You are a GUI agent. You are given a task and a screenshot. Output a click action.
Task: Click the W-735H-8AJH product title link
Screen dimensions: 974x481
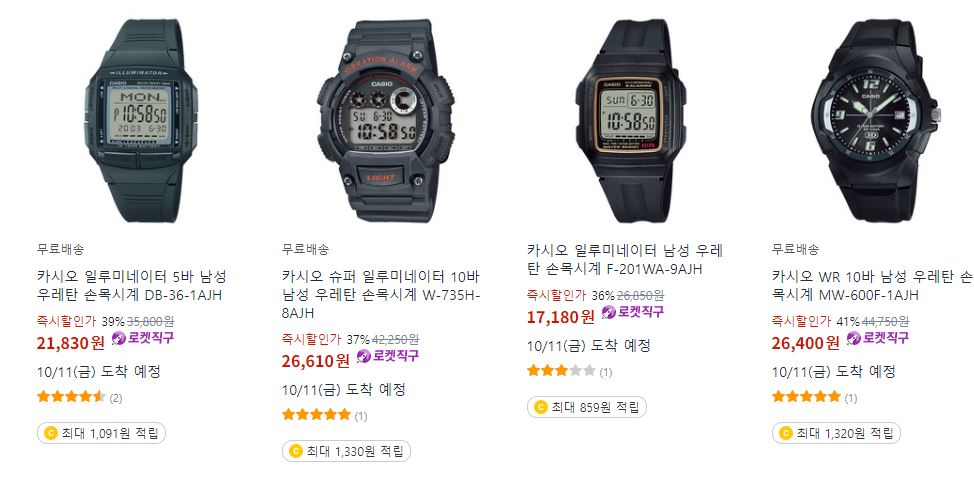point(381,294)
